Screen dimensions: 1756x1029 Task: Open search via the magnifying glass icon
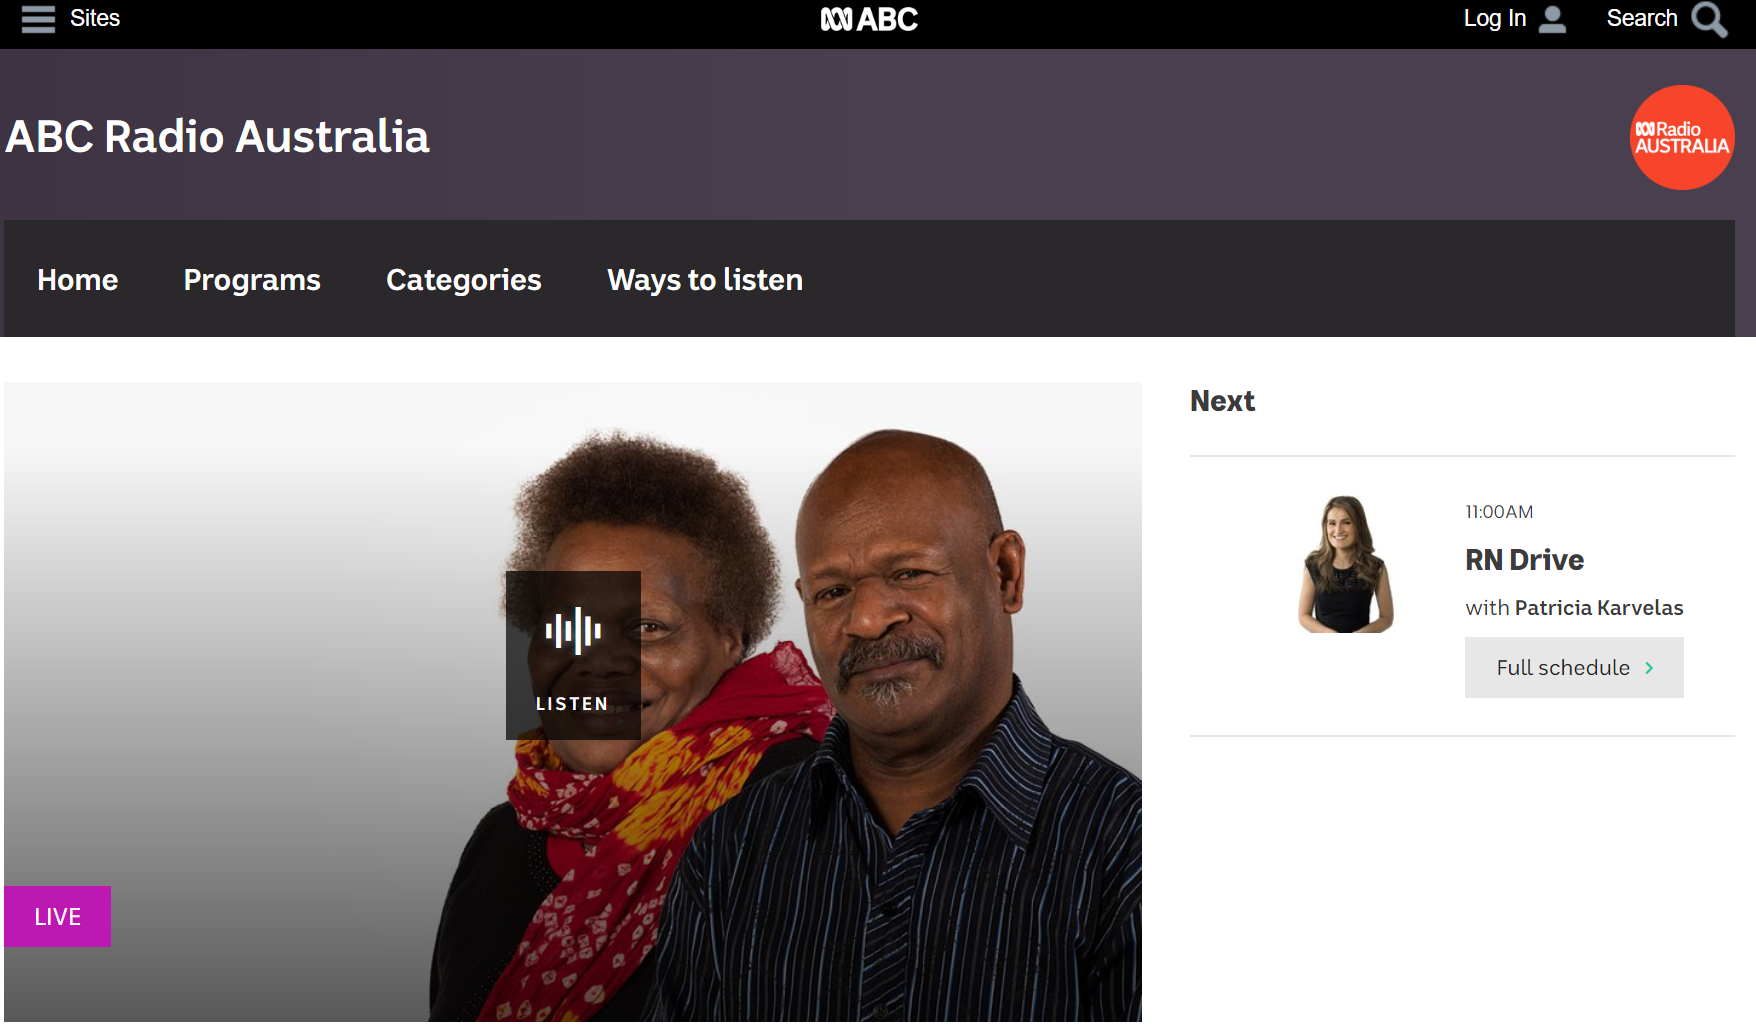point(1709,19)
